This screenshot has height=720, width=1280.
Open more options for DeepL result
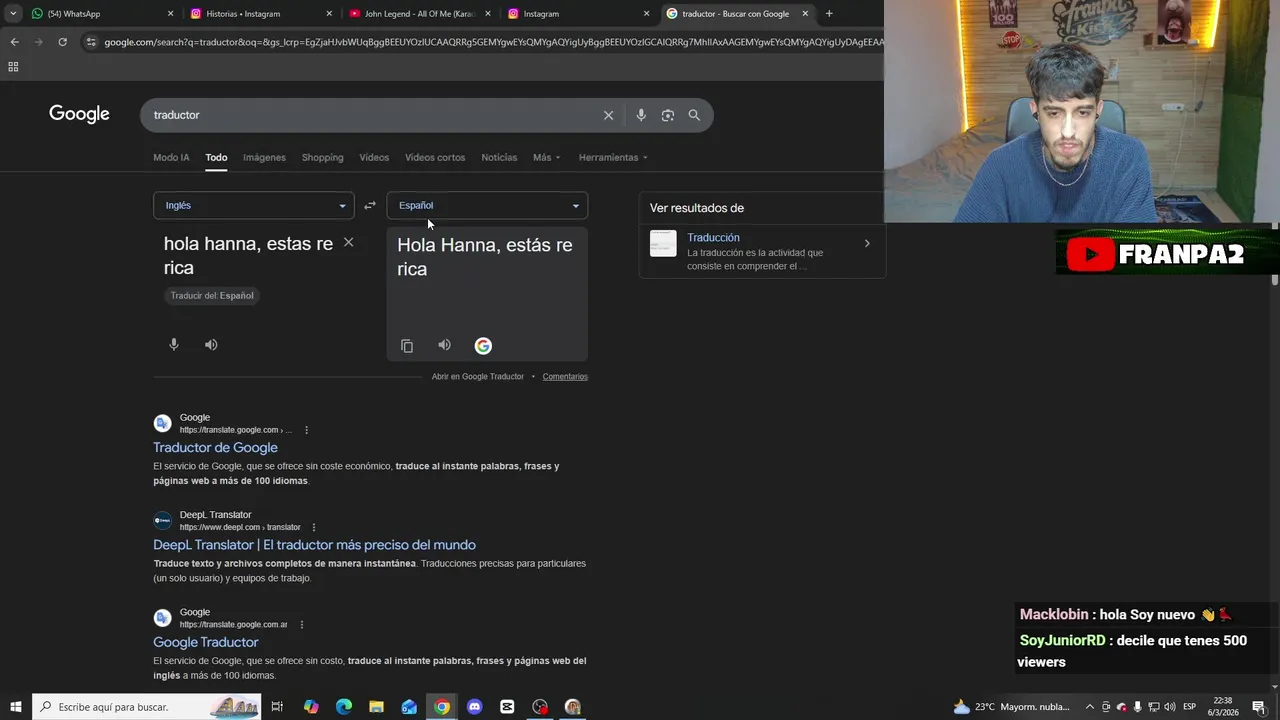tap(314, 527)
